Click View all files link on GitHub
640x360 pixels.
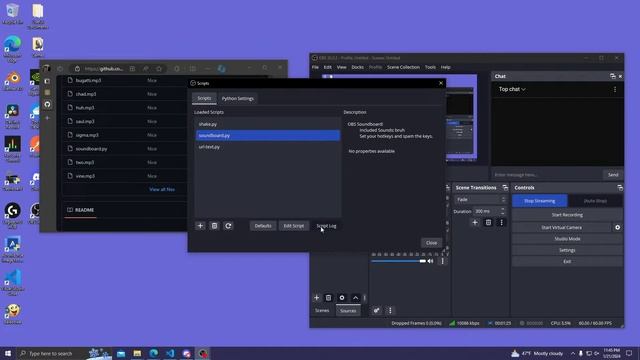pos(162,189)
